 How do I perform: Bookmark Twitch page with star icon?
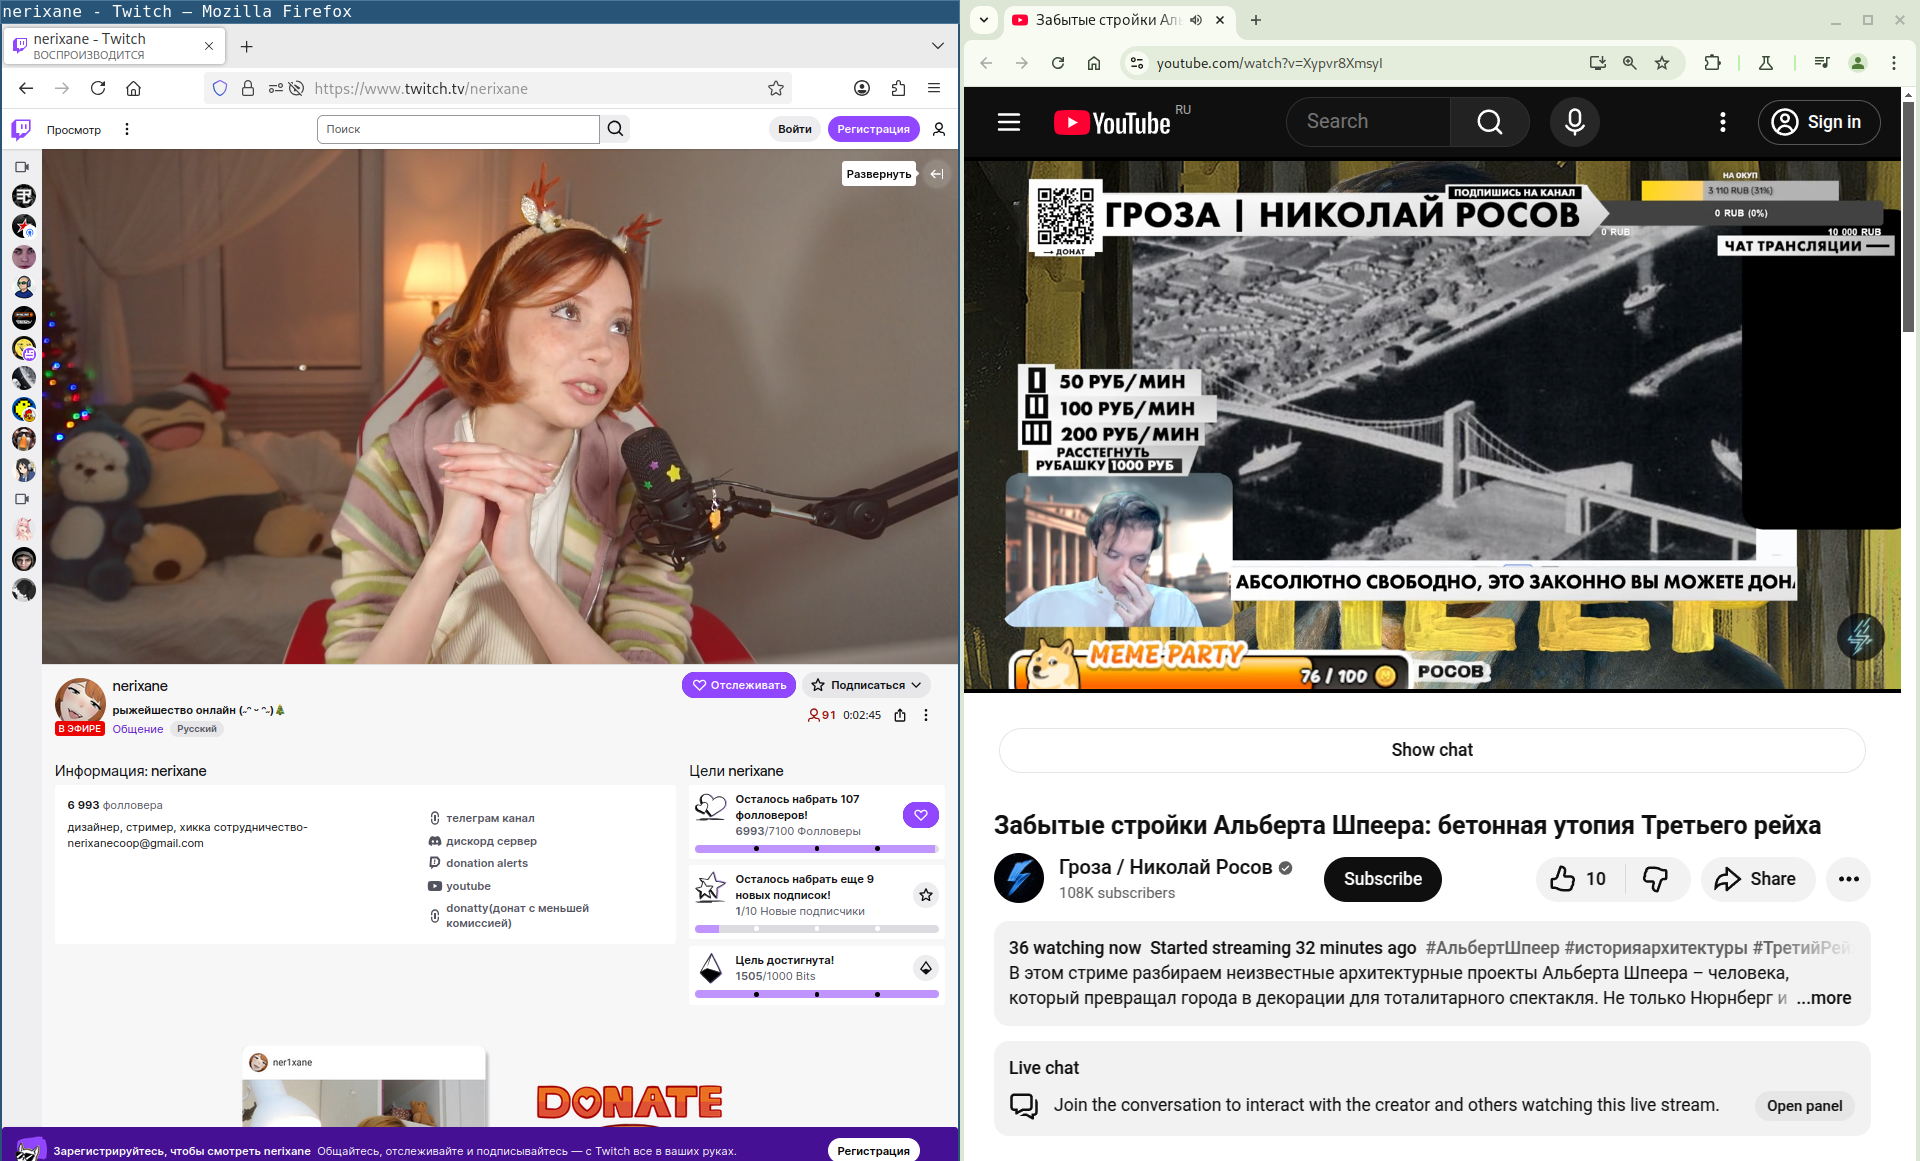[x=776, y=88]
